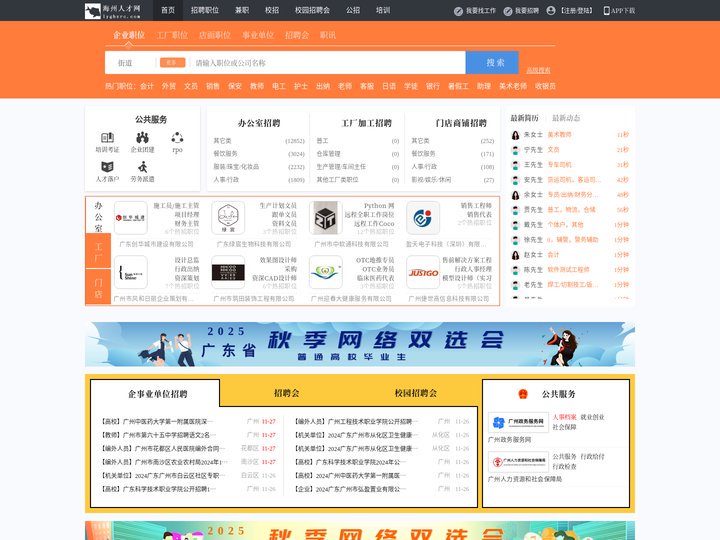The width and height of the screenshot is (720, 540).
Task: Click the 广州市中软通科技 cube logo
Action: (x=326, y=218)
